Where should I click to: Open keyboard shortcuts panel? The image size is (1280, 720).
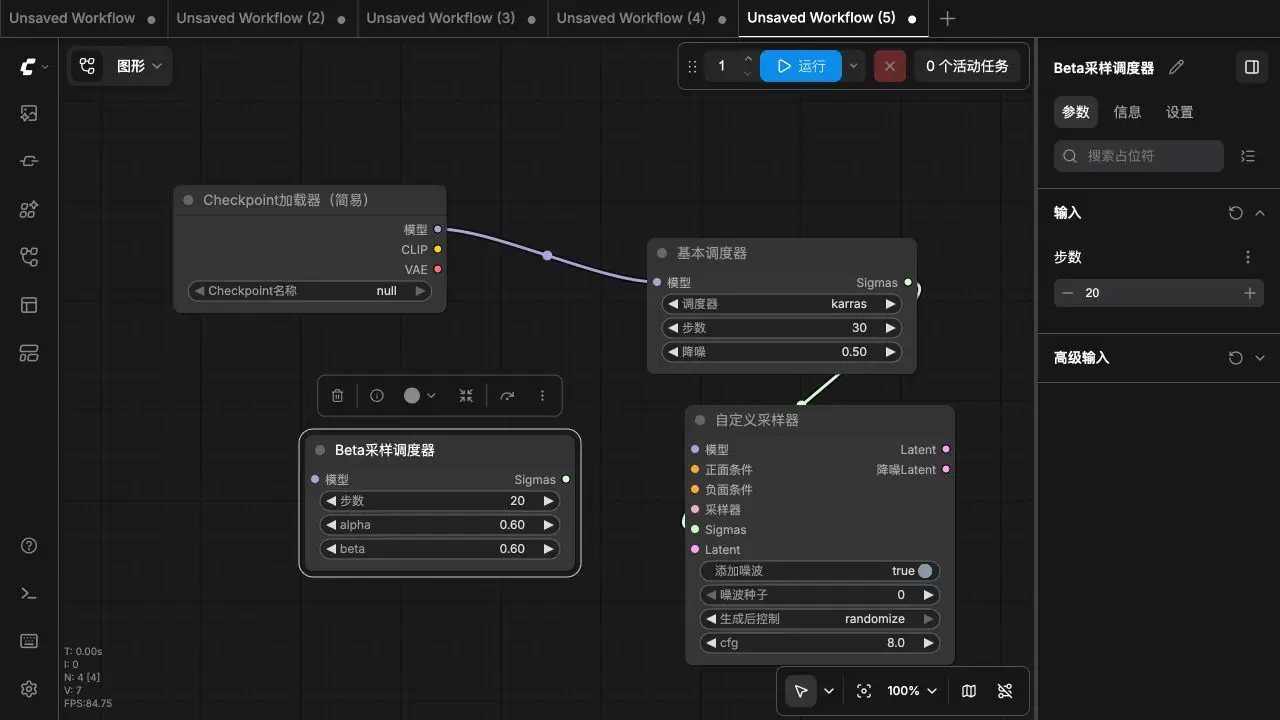(x=29, y=641)
